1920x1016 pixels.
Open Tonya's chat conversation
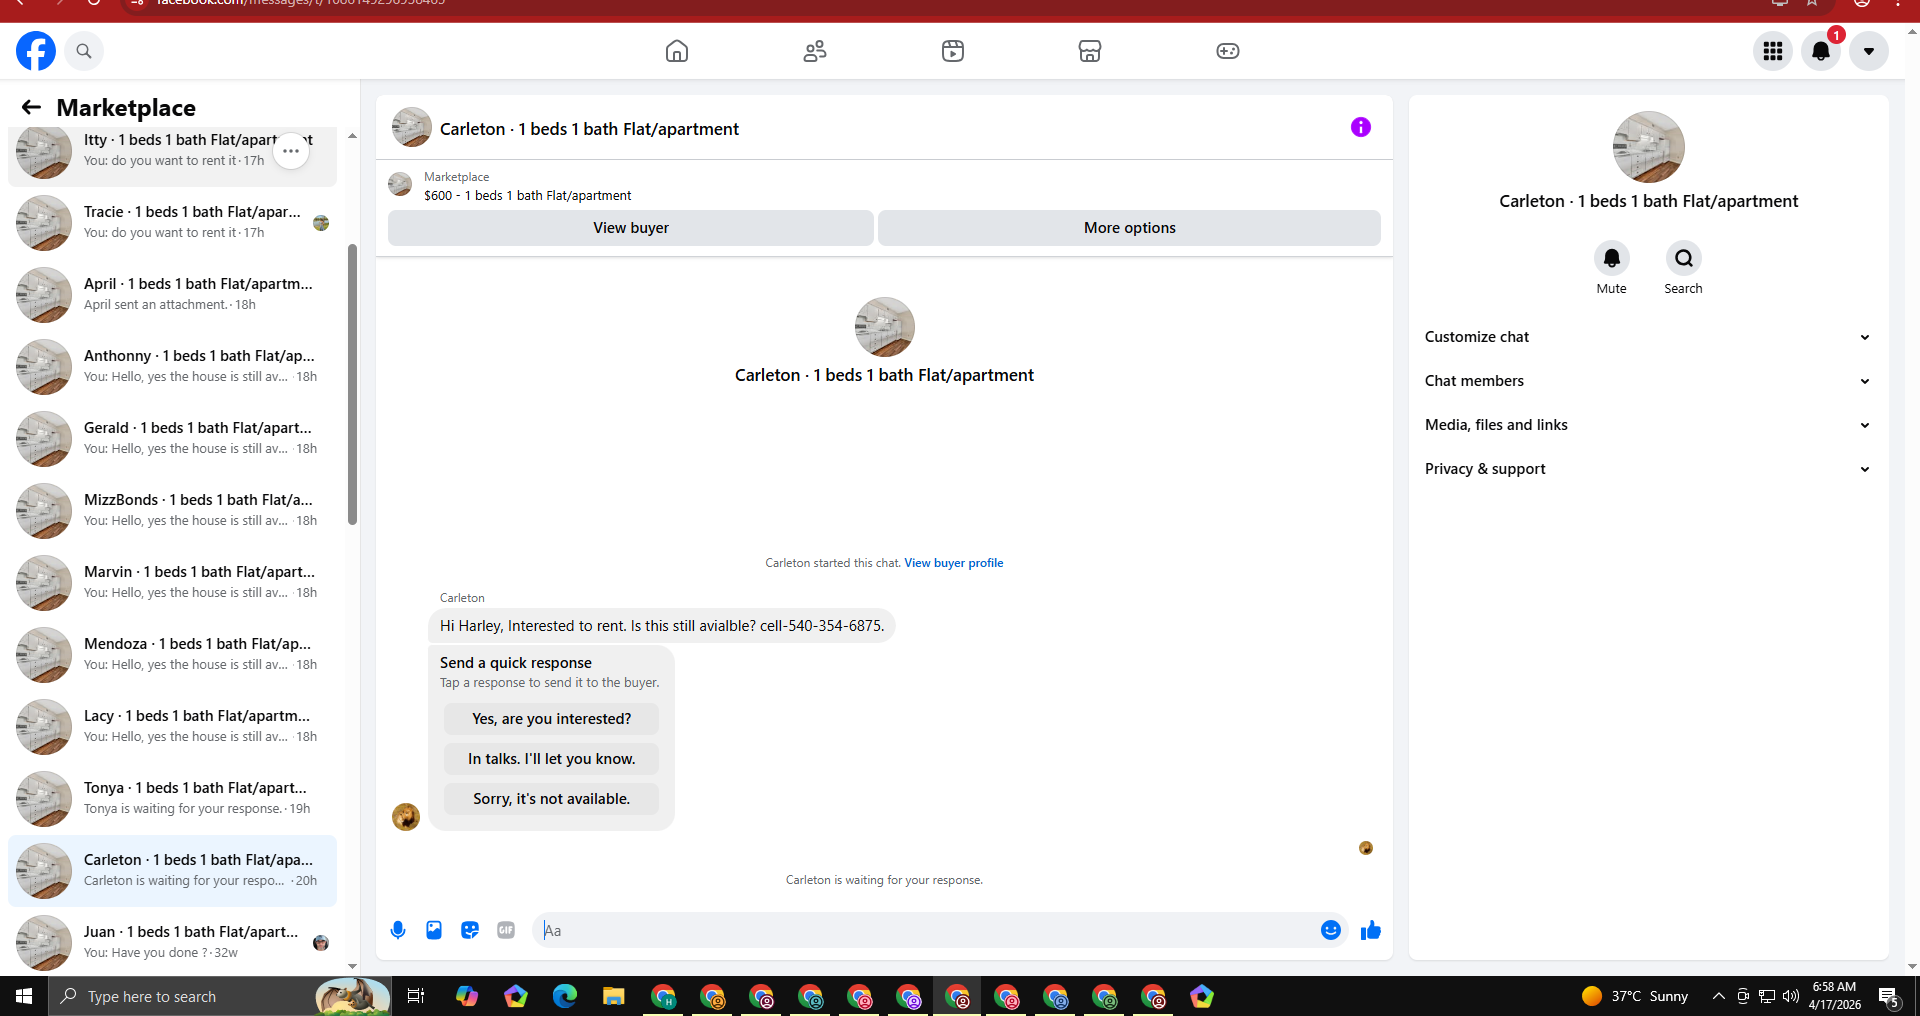tap(173, 798)
